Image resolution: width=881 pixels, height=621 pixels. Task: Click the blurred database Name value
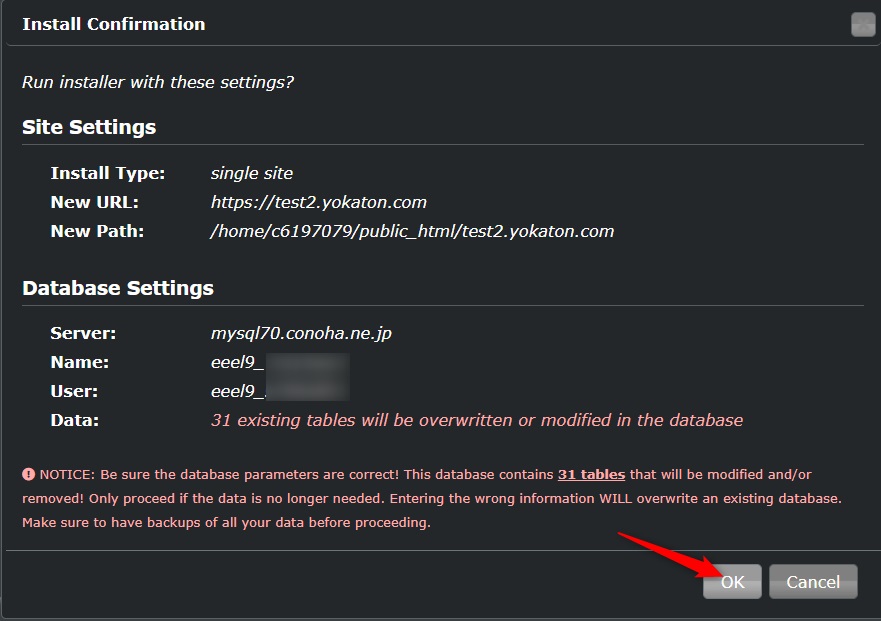pos(280,362)
